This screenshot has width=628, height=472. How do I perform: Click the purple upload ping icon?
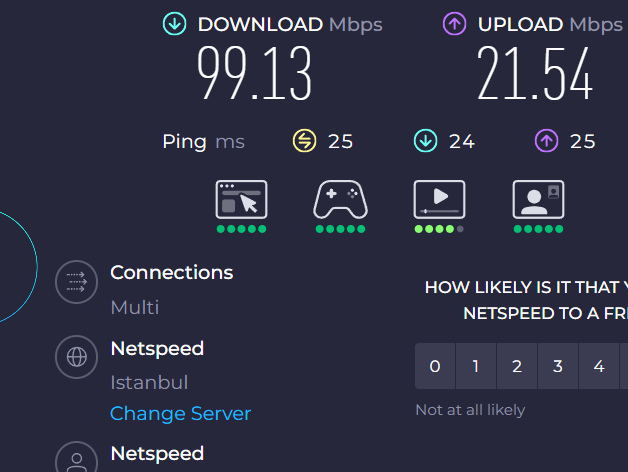pyautogui.click(x=546, y=141)
